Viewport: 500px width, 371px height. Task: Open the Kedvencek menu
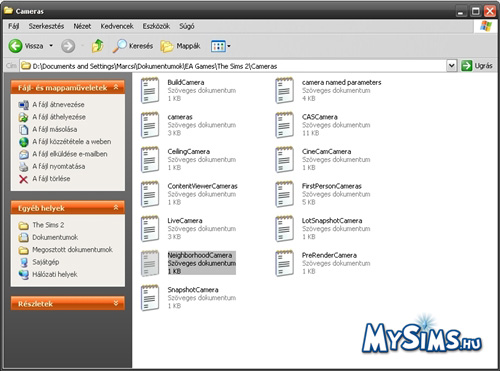pyautogui.click(x=117, y=26)
